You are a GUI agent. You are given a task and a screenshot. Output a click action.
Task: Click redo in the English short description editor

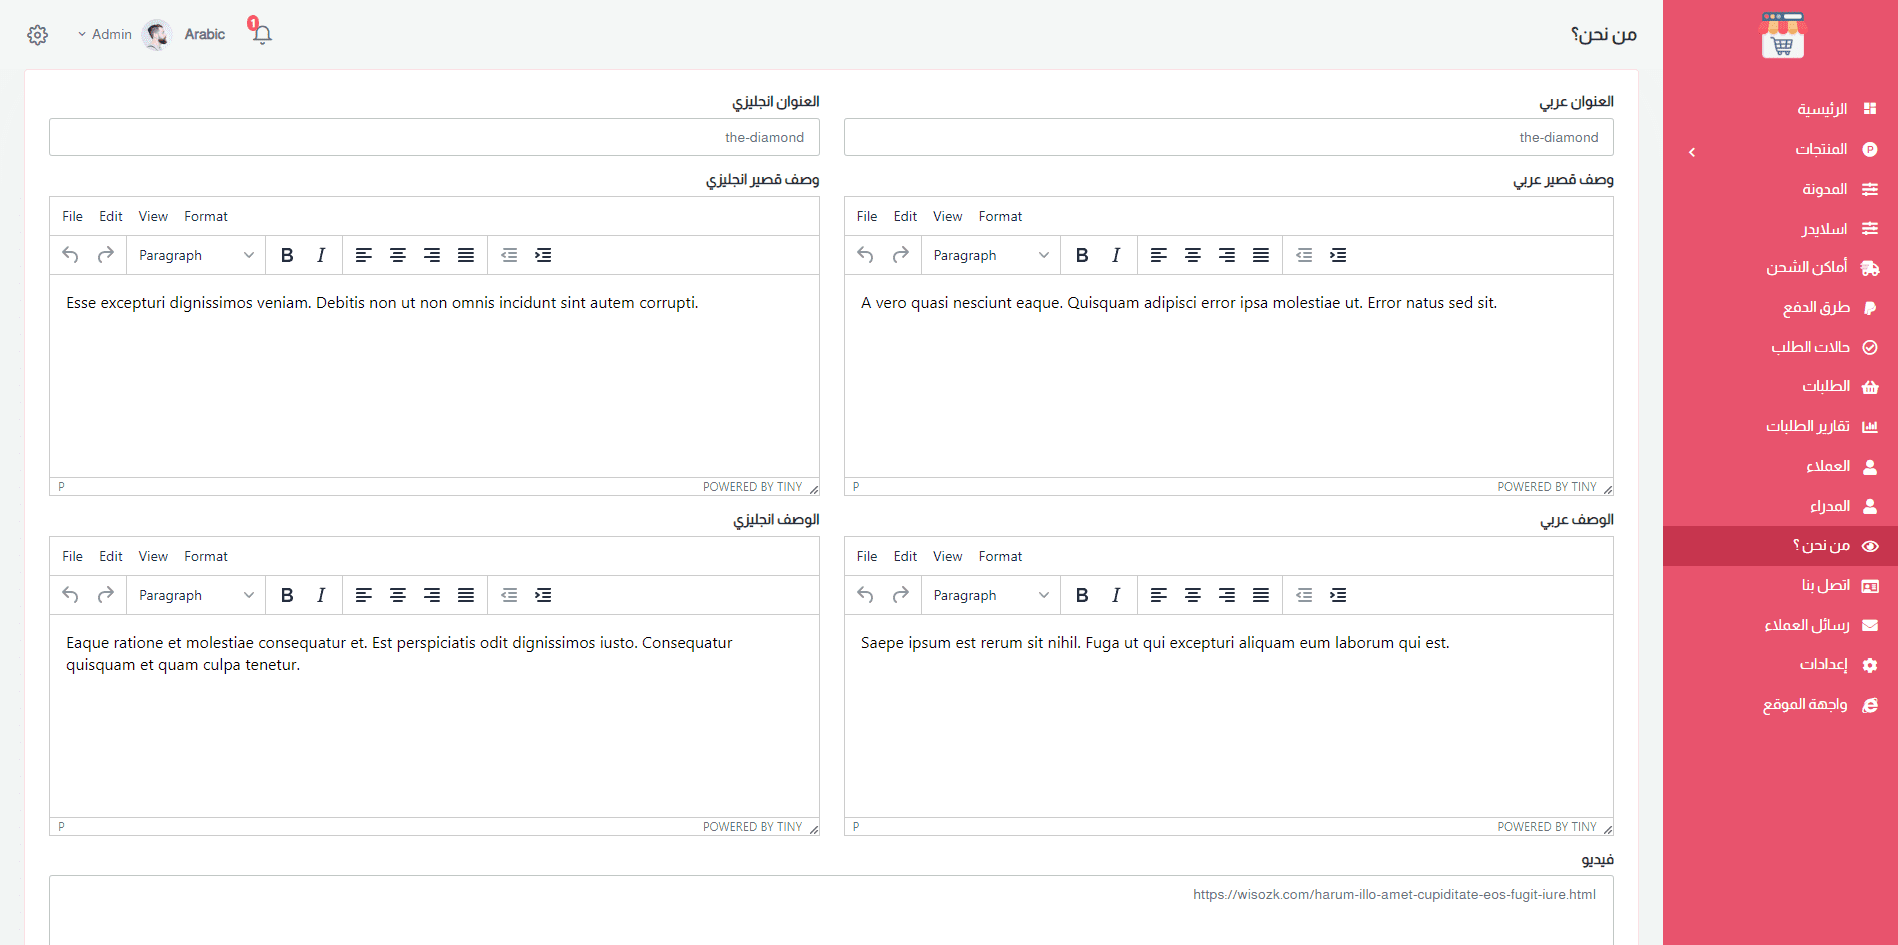coord(105,255)
